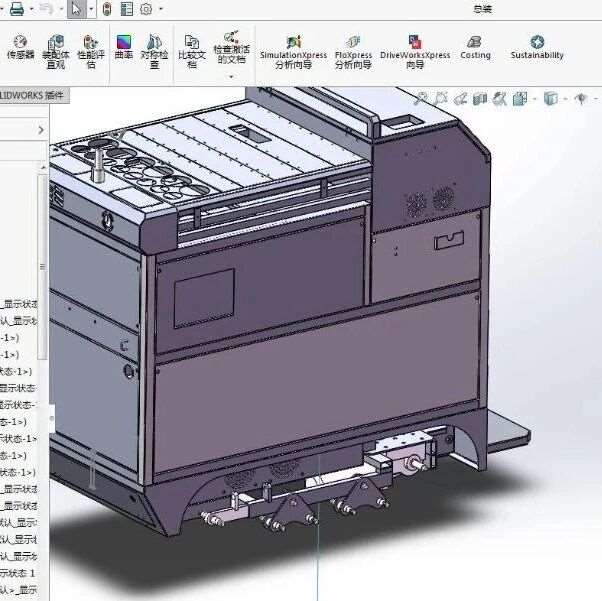Activate the Select cursor tool
This screenshot has width=602, height=601.
click(76, 9)
